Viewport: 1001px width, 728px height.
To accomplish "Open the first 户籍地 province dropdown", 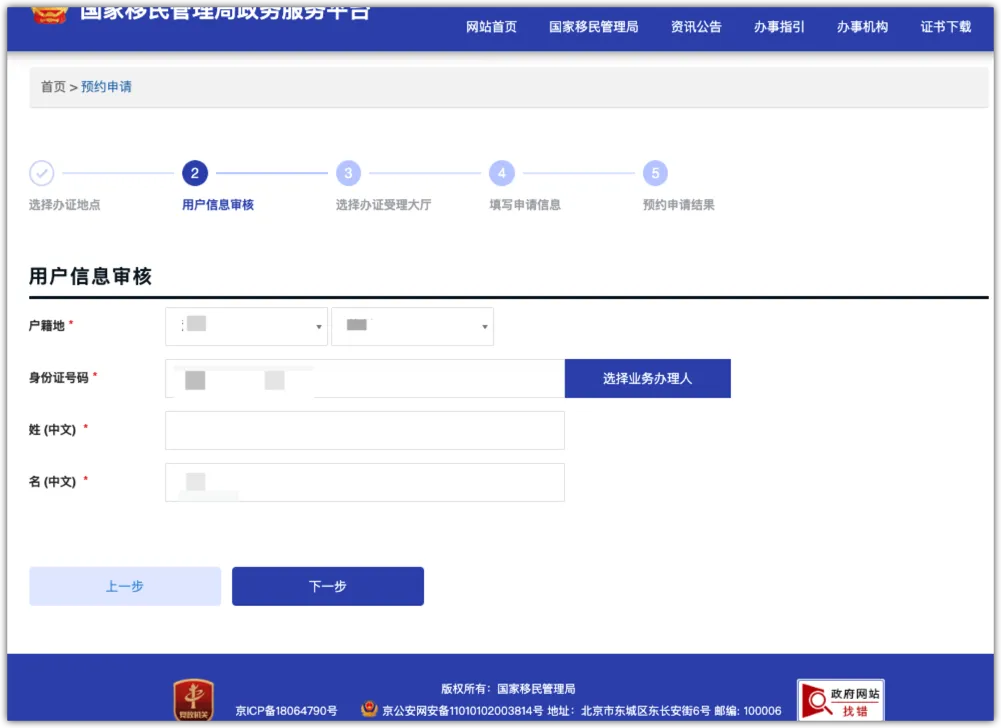I will (246, 326).
